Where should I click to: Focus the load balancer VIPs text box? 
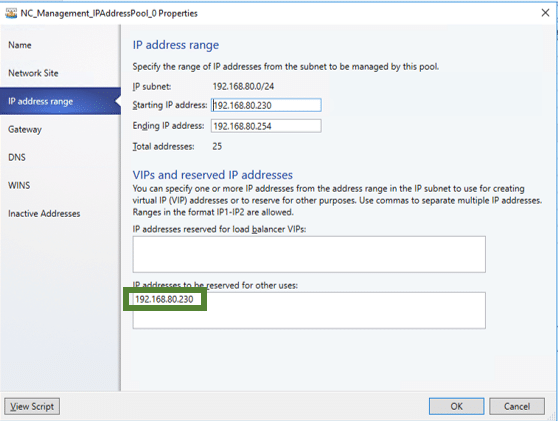(309, 254)
